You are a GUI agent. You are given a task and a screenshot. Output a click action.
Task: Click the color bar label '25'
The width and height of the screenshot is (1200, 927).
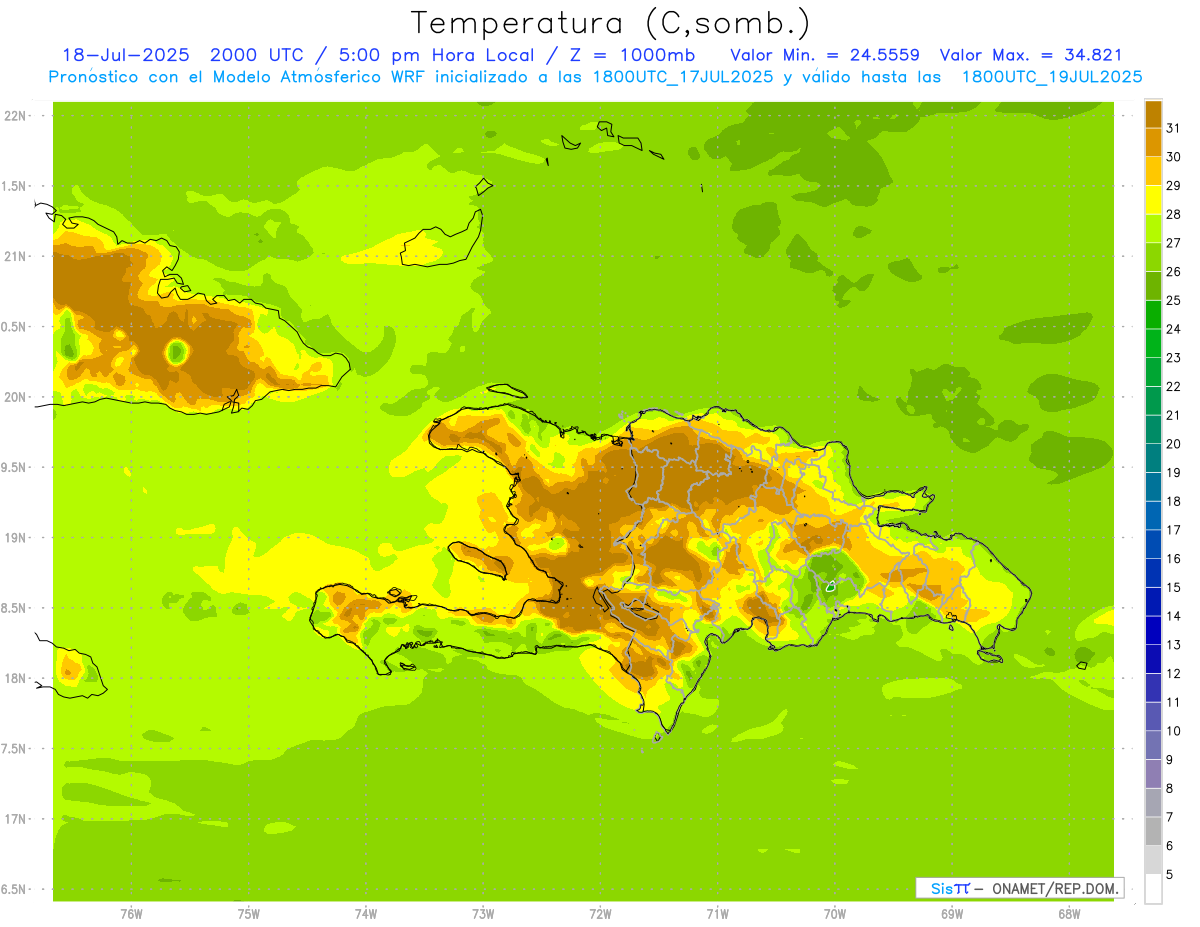[x=1174, y=300]
